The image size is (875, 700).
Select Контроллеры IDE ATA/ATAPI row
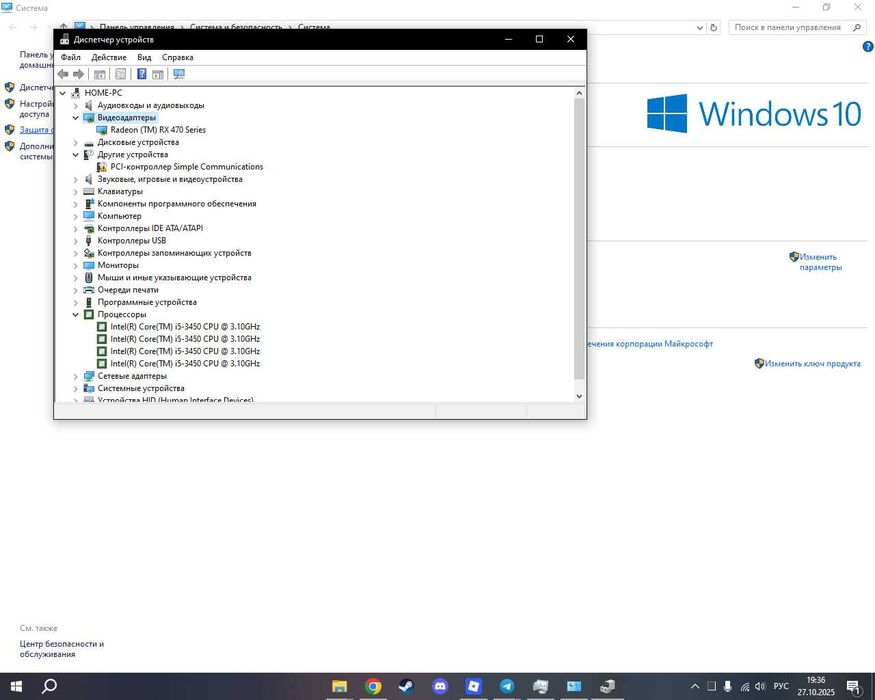tap(150, 228)
